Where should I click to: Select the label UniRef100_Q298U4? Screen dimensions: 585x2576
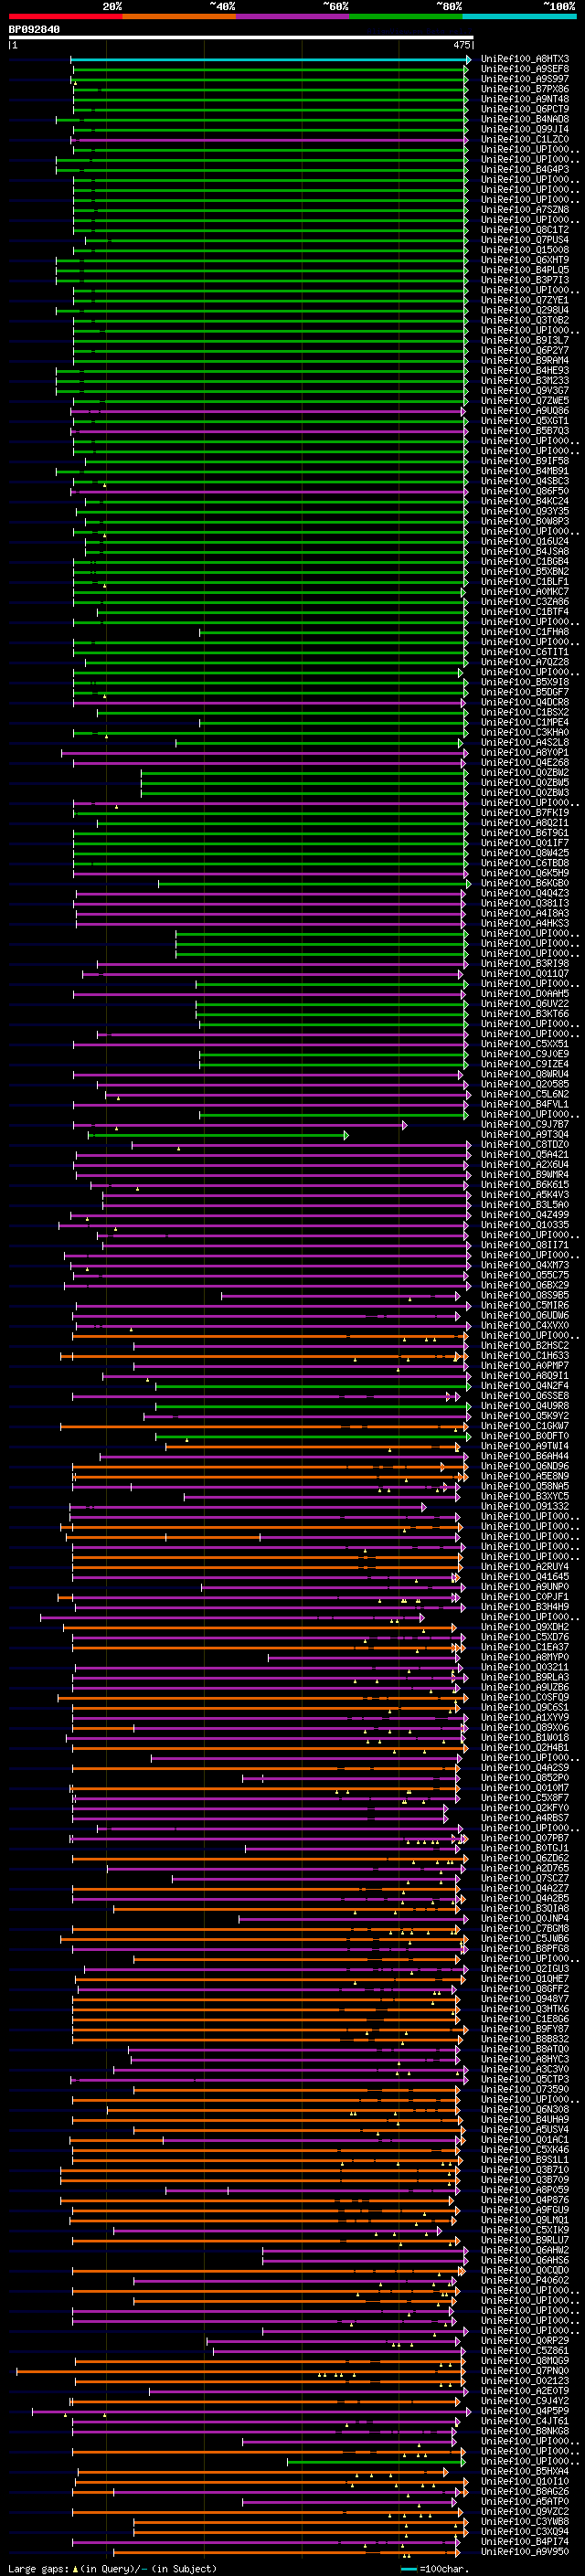[x=525, y=311]
